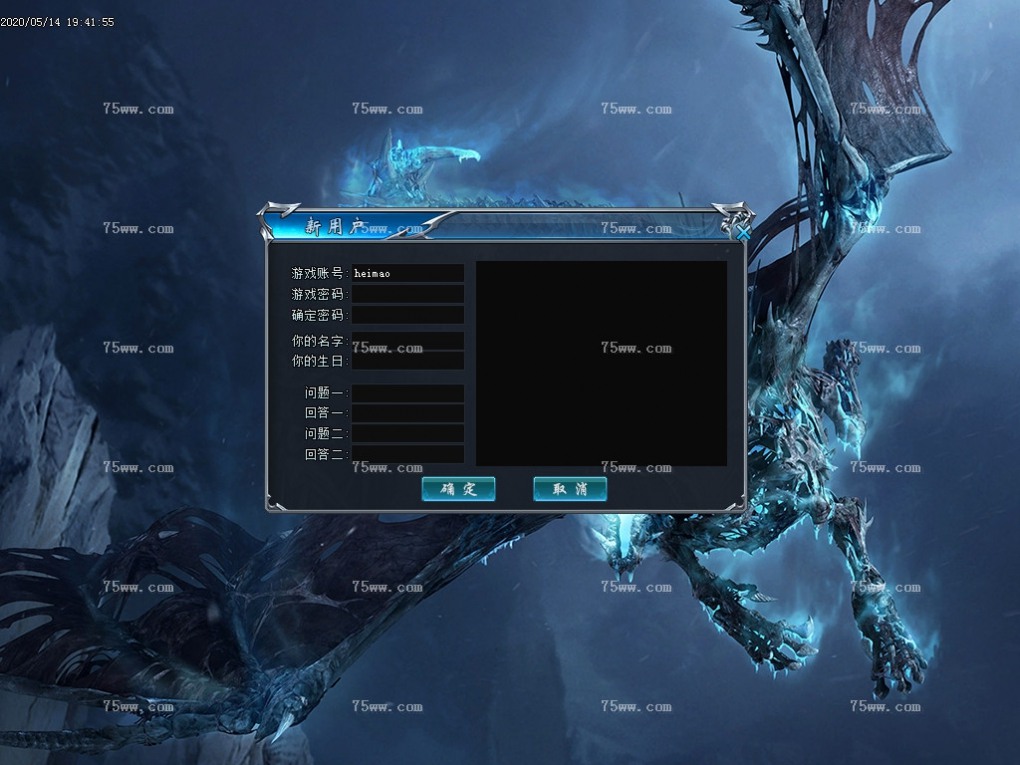Close the 新用户 dialog with the X icon

click(743, 232)
